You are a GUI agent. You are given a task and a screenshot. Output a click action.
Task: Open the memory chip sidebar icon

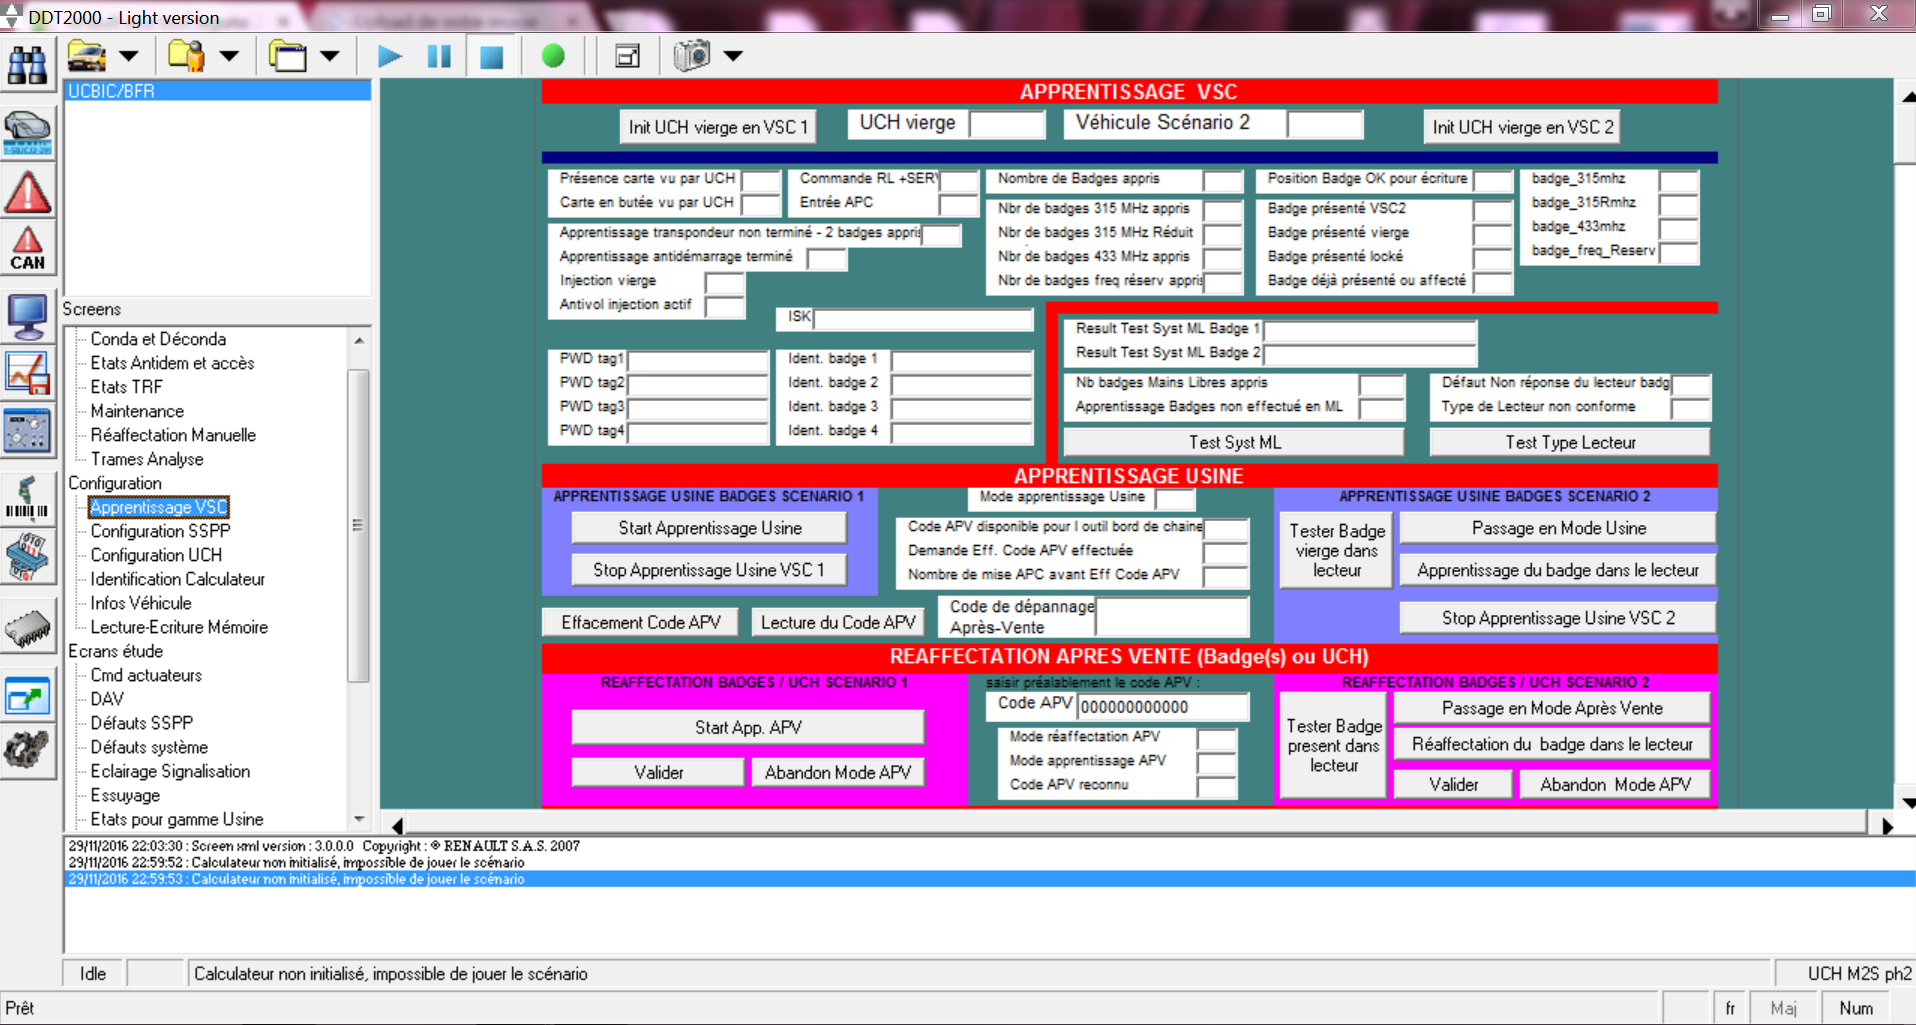(x=27, y=629)
